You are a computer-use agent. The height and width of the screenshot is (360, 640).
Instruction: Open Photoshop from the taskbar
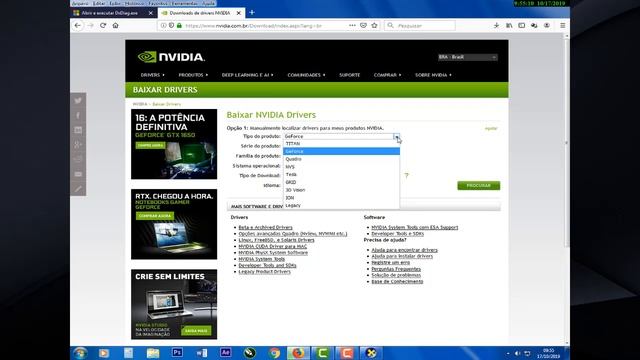point(177,353)
